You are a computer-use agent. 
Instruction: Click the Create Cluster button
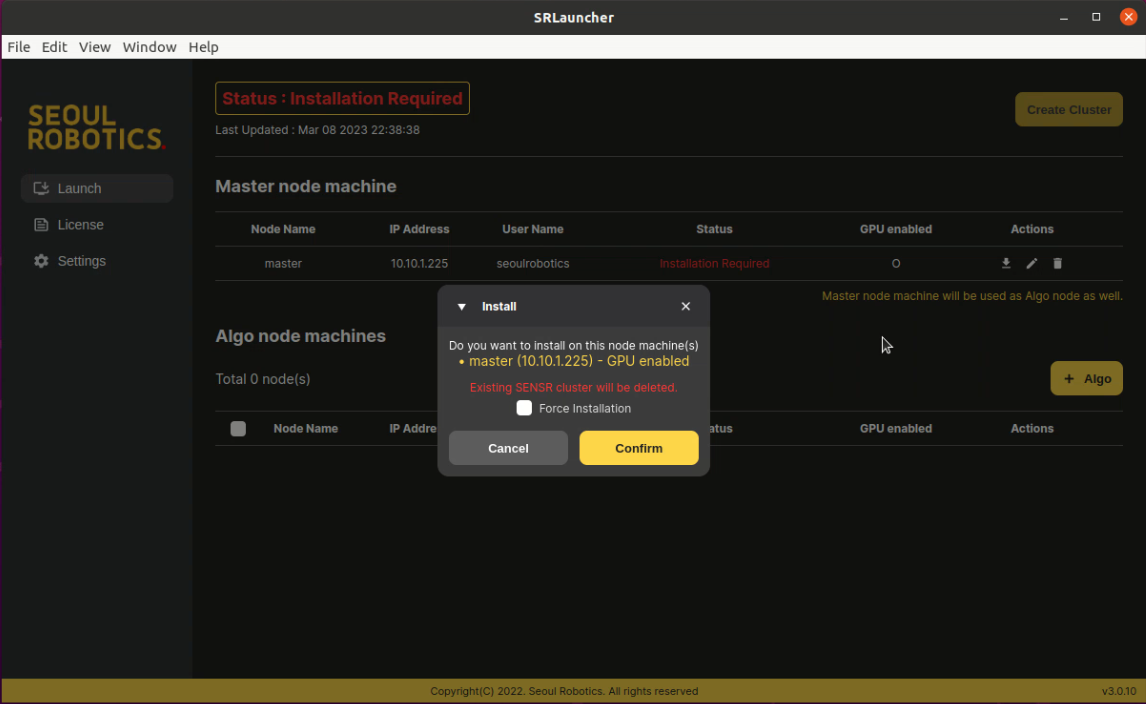[1068, 110]
